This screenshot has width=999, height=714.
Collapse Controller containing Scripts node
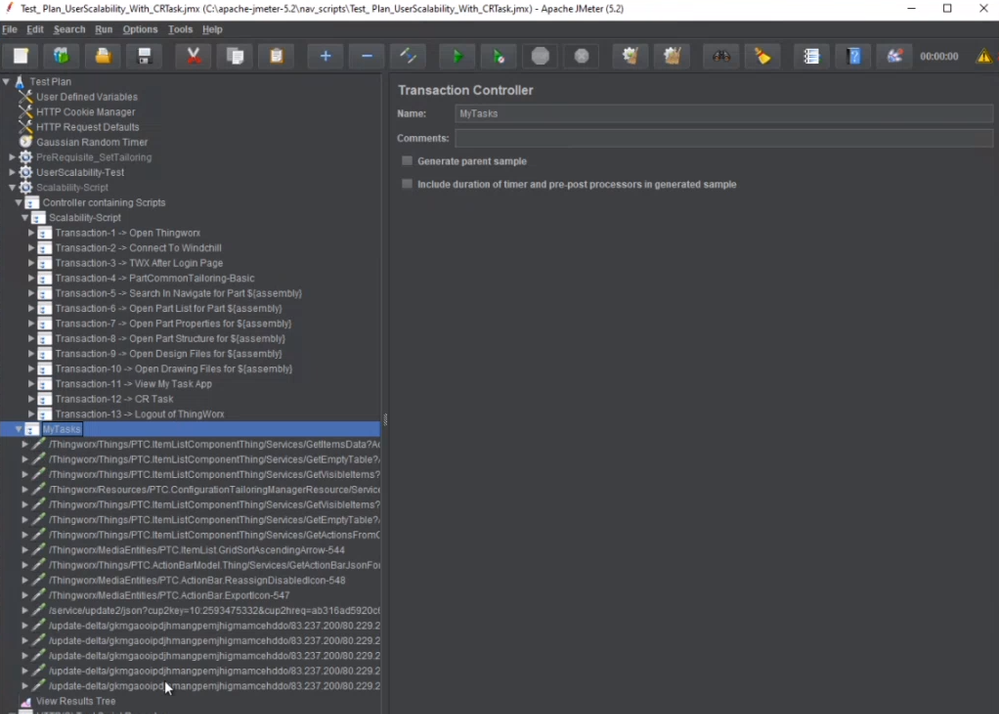pos(18,203)
